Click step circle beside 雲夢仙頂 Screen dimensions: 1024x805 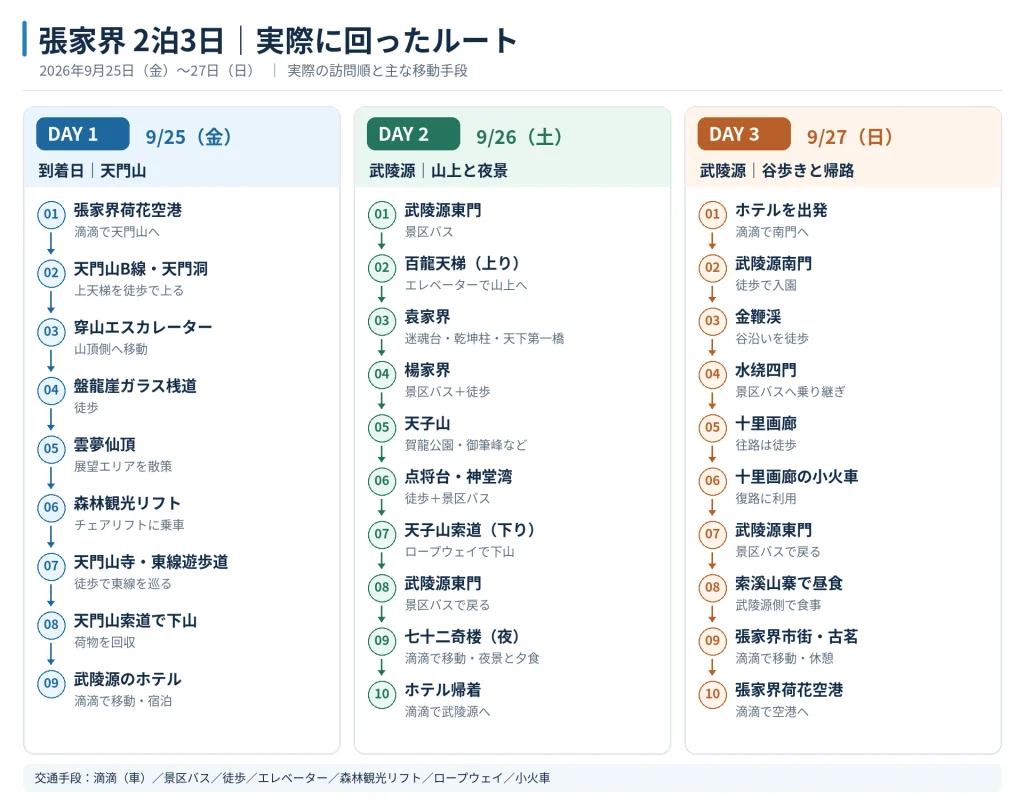(x=51, y=449)
